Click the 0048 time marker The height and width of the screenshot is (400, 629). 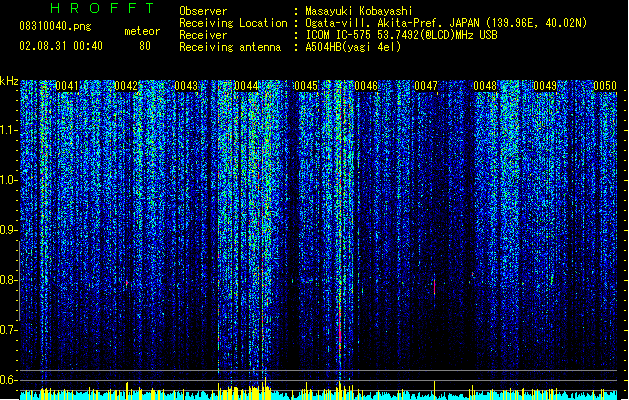pyautogui.click(x=485, y=86)
